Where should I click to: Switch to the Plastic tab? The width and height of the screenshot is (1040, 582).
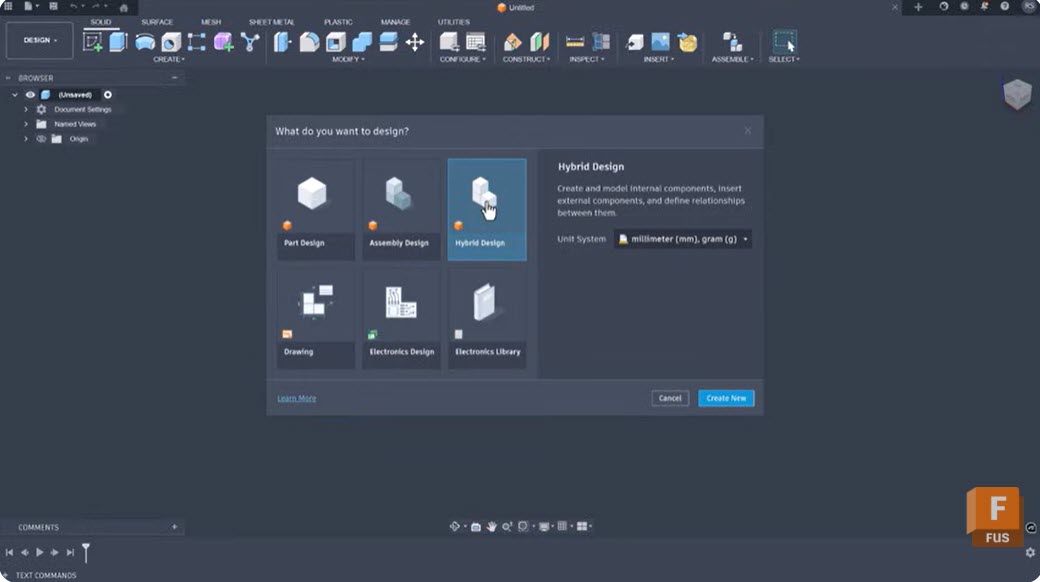click(338, 22)
